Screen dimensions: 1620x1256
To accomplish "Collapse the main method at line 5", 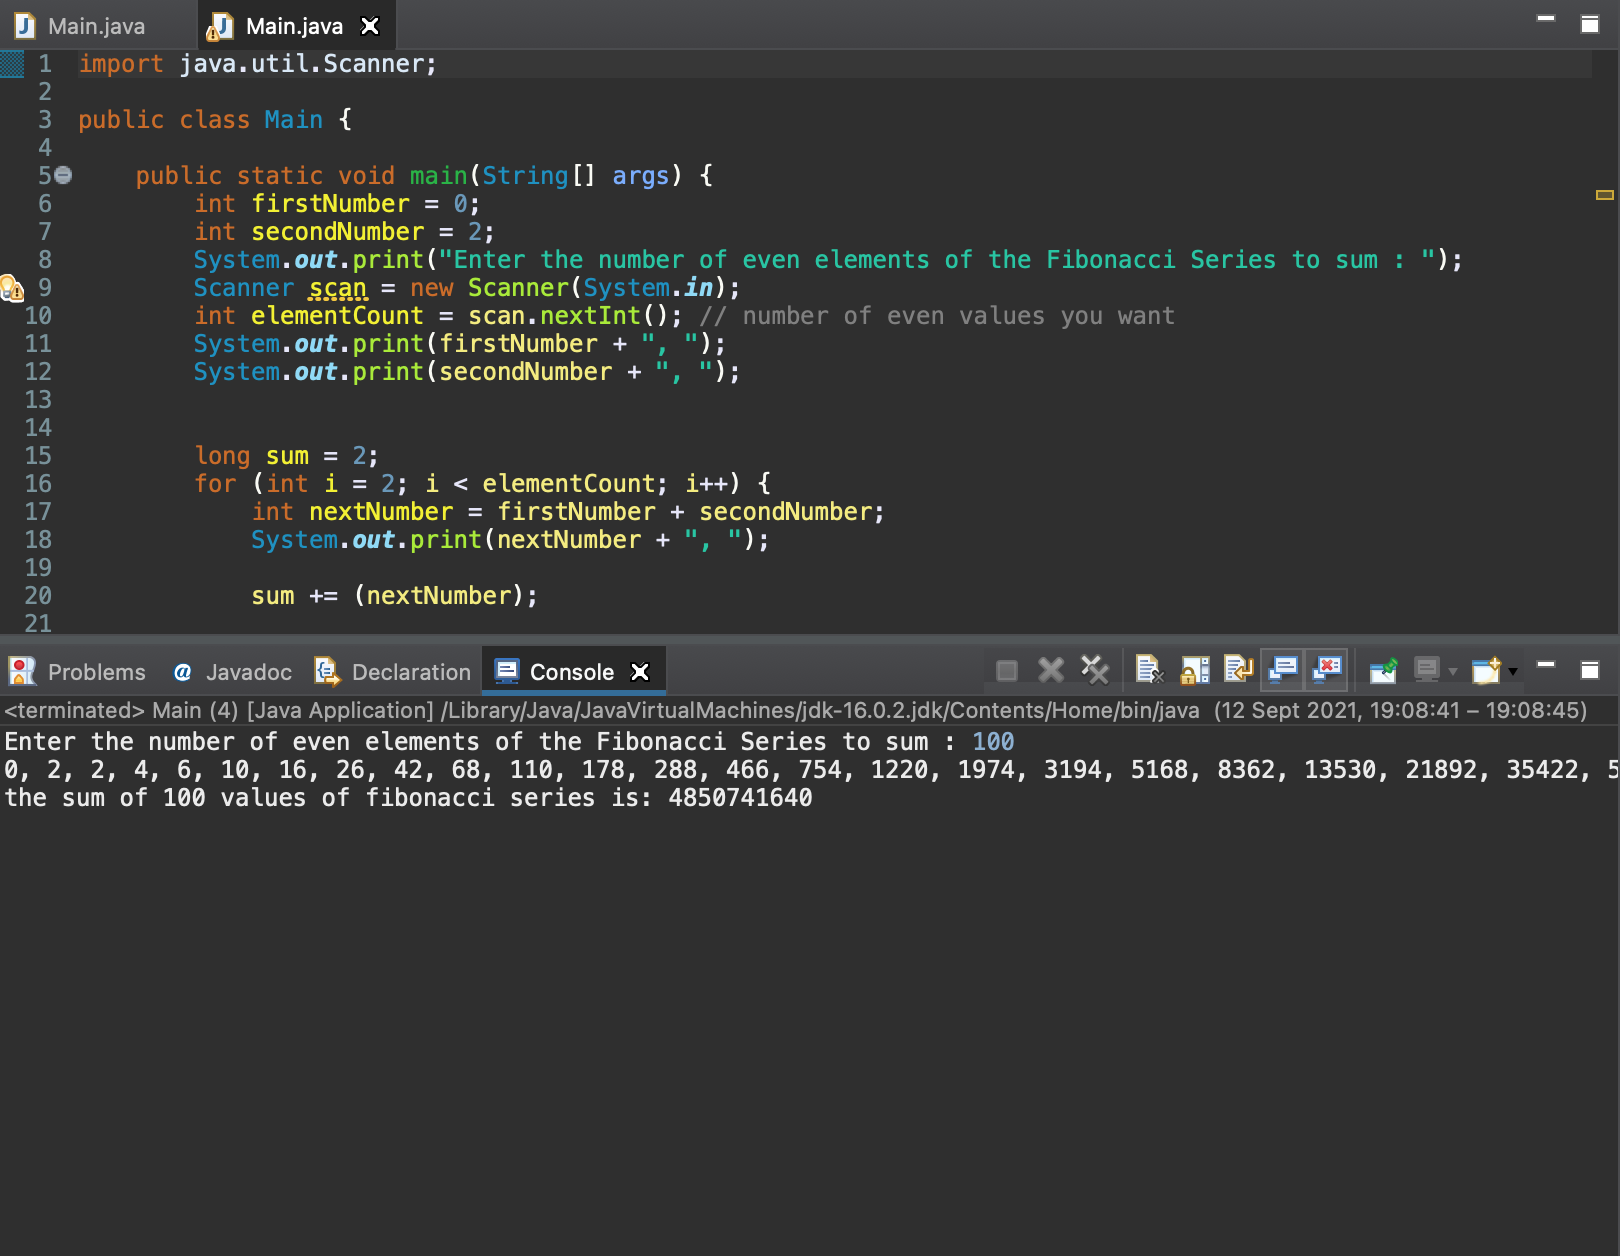I will [x=63, y=175].
